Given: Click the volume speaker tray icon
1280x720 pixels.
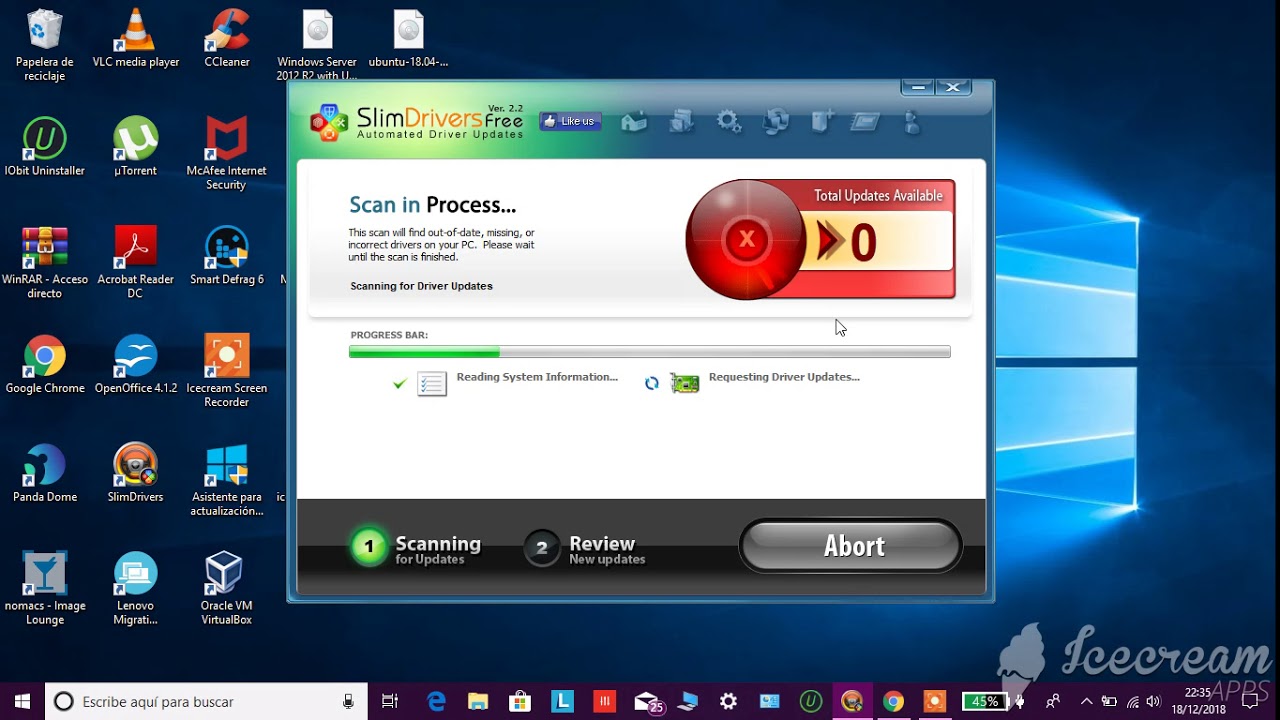Looking at the screenshot, I should (x=1153, y=701).
